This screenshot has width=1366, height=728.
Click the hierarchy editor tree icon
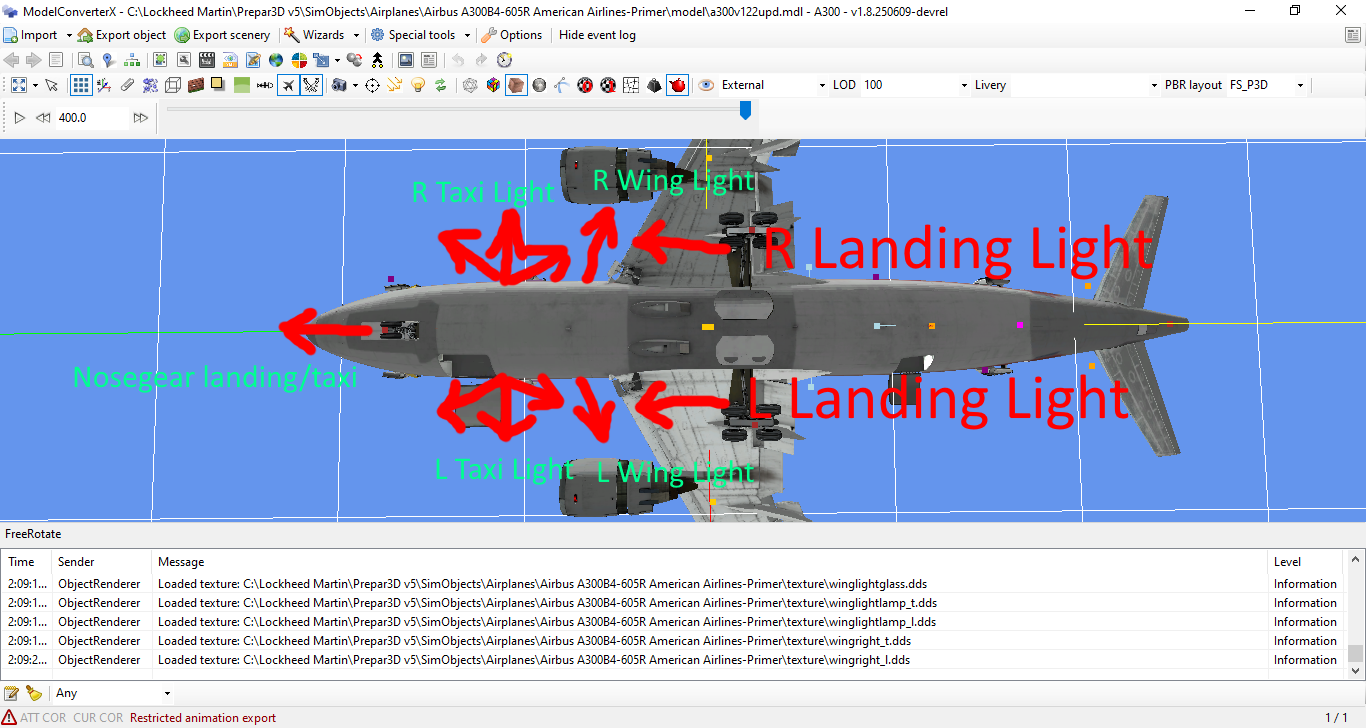coord(132,60)
